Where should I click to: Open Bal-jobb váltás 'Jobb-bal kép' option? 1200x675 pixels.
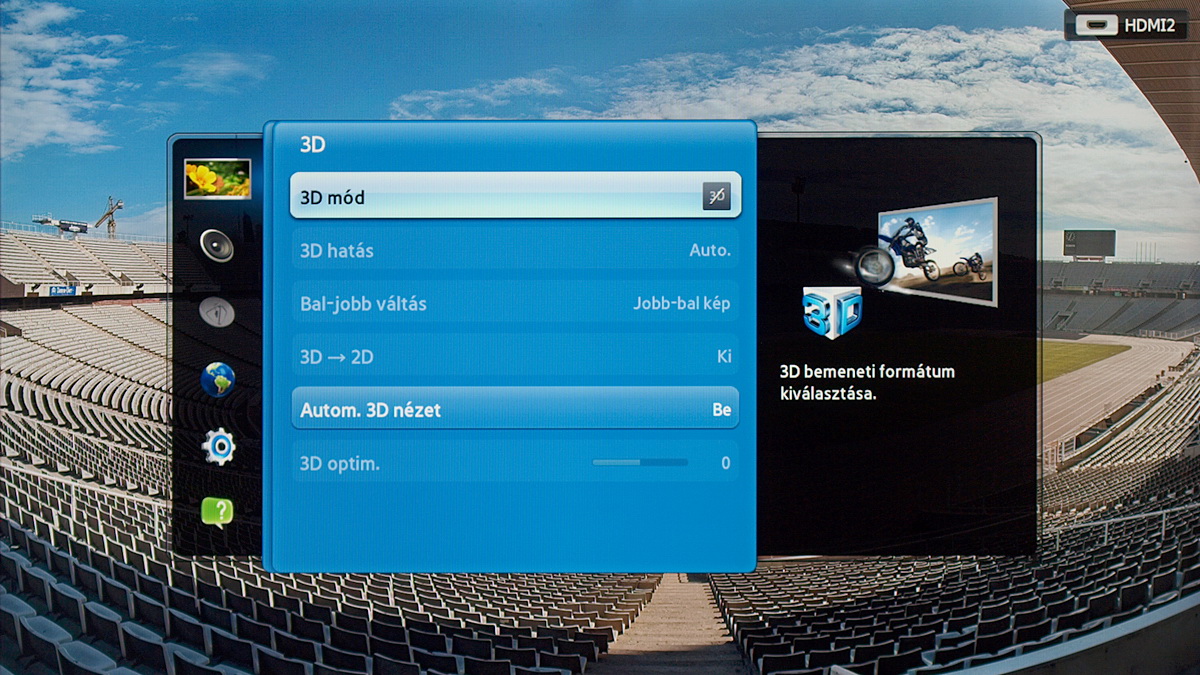[x=681, y=304]
